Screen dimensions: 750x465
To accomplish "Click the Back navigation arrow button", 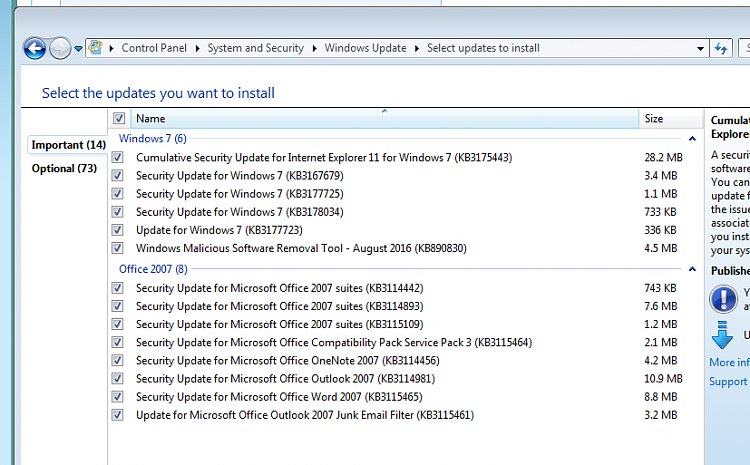I will pyautogui.click(x=34, y=48).
